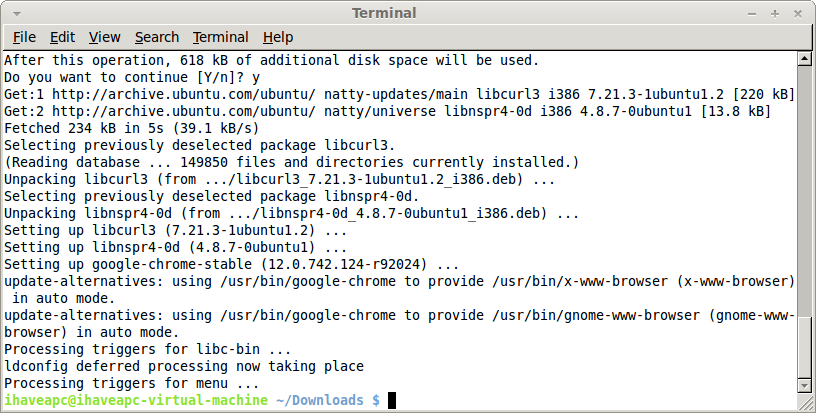816x413 pixels.
Task: Open the Help menu
Action: pos(278,37)
